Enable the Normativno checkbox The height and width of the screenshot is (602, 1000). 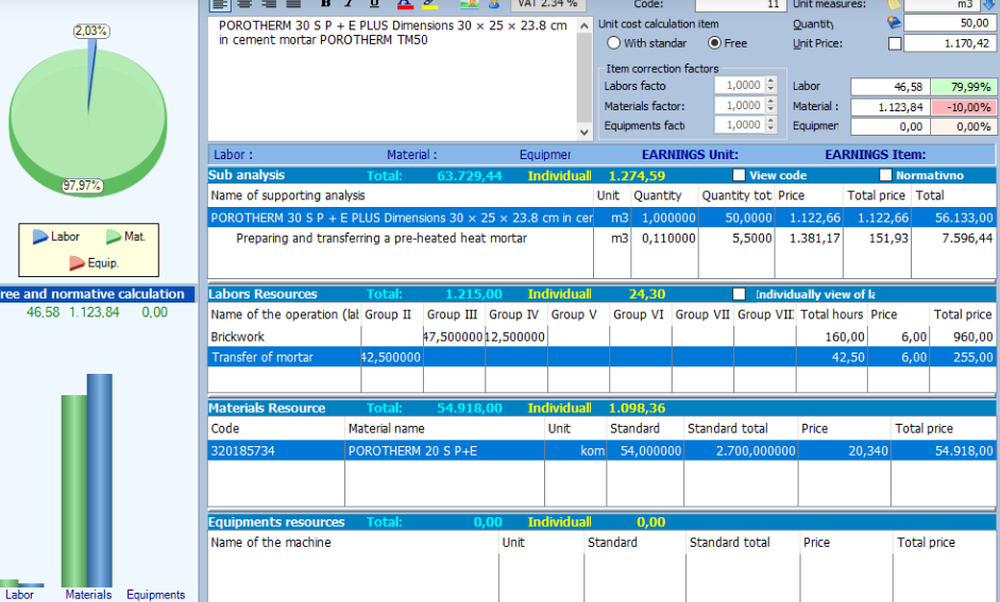click(885, 175)
